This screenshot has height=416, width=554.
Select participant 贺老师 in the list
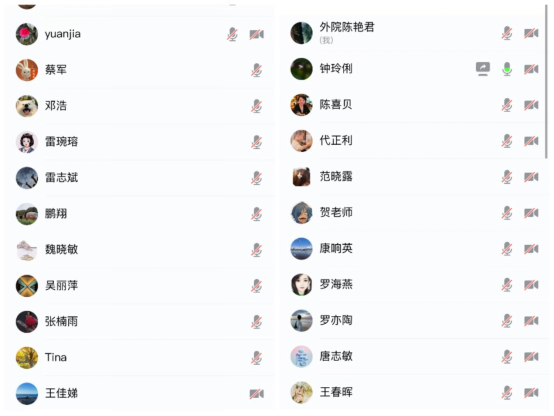414,213
